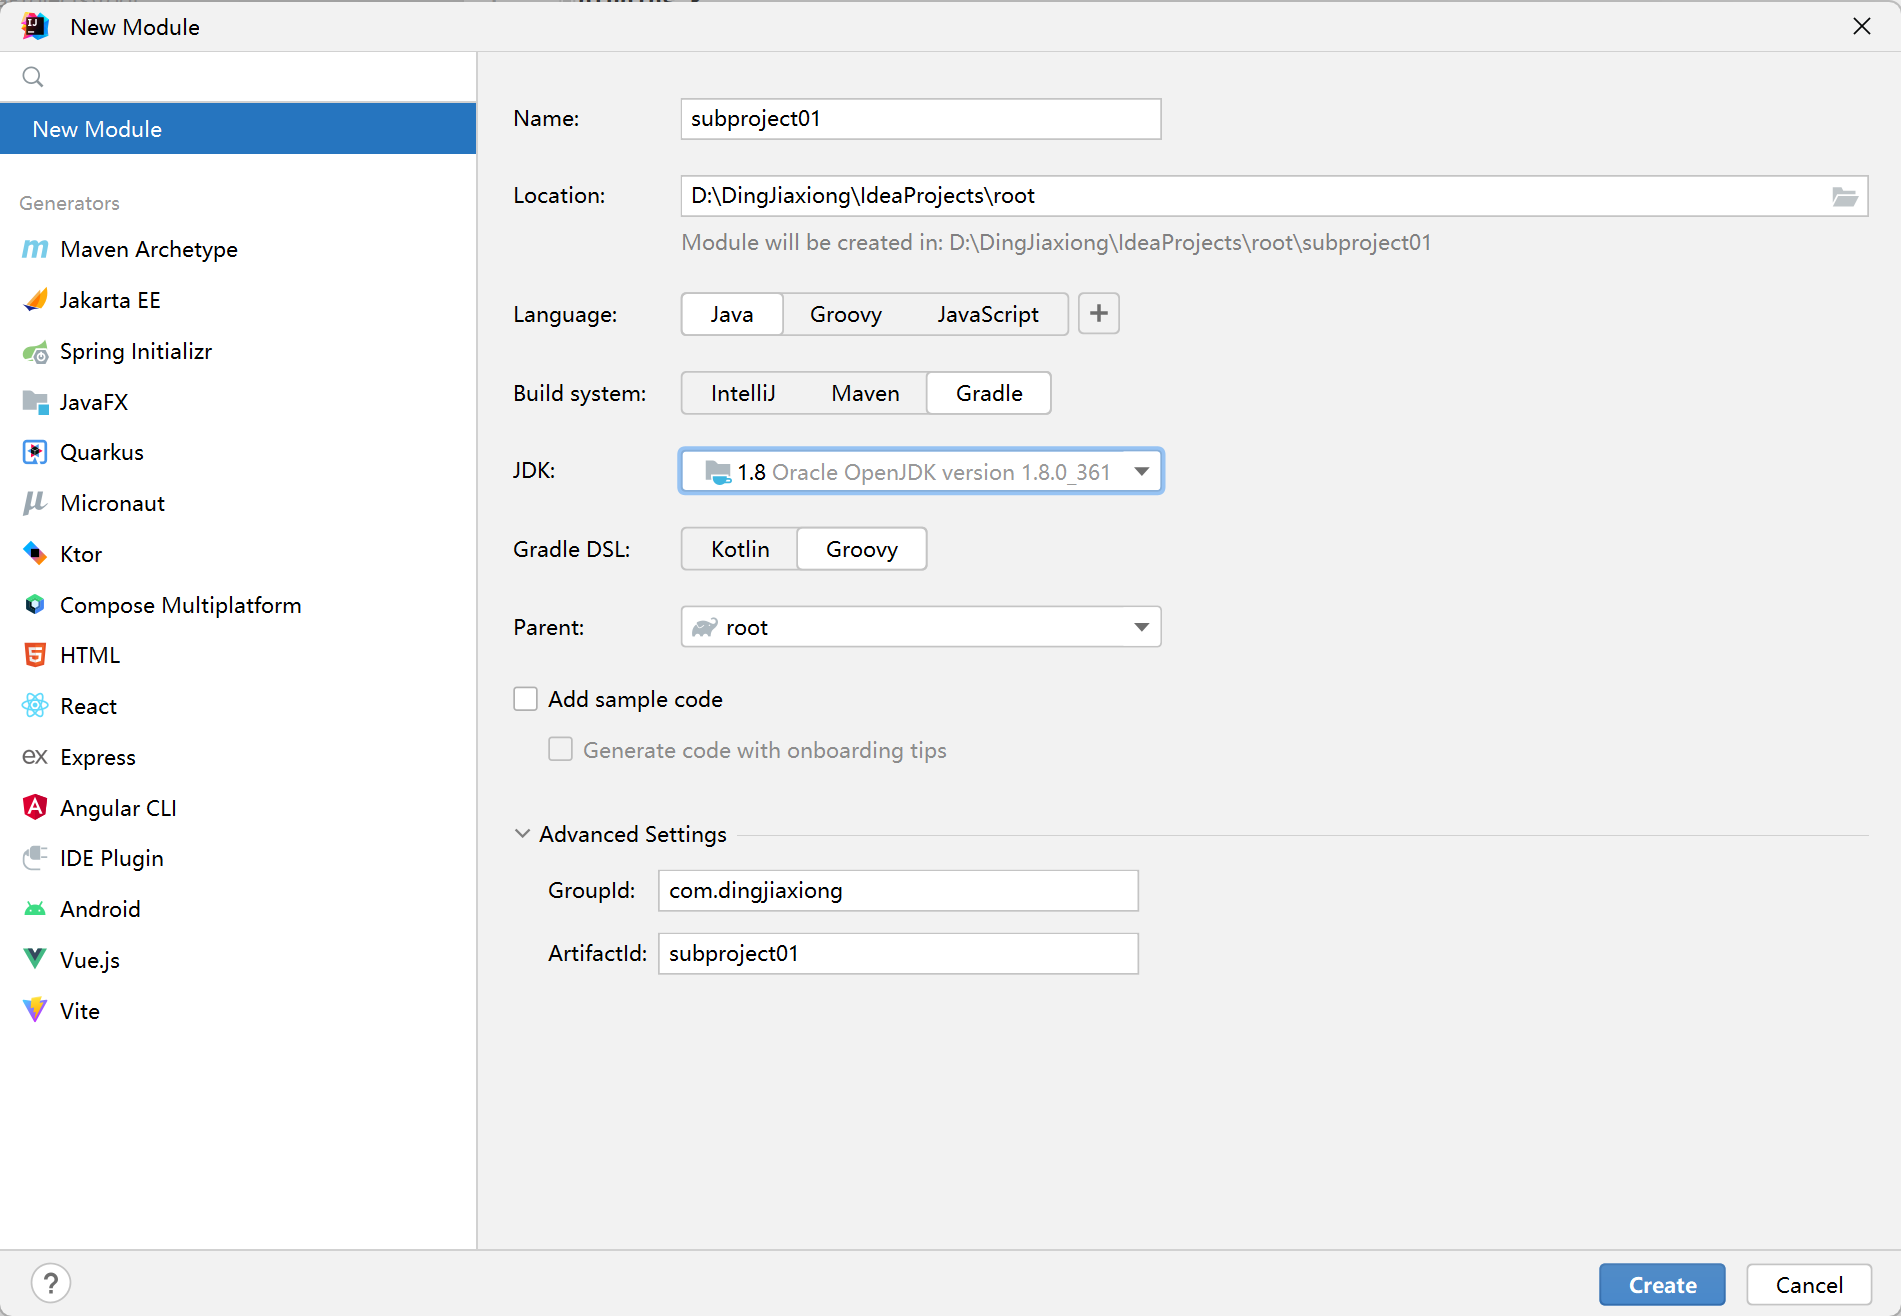Open the Android module generator
1901x1316 pixels.
(100, 908)
